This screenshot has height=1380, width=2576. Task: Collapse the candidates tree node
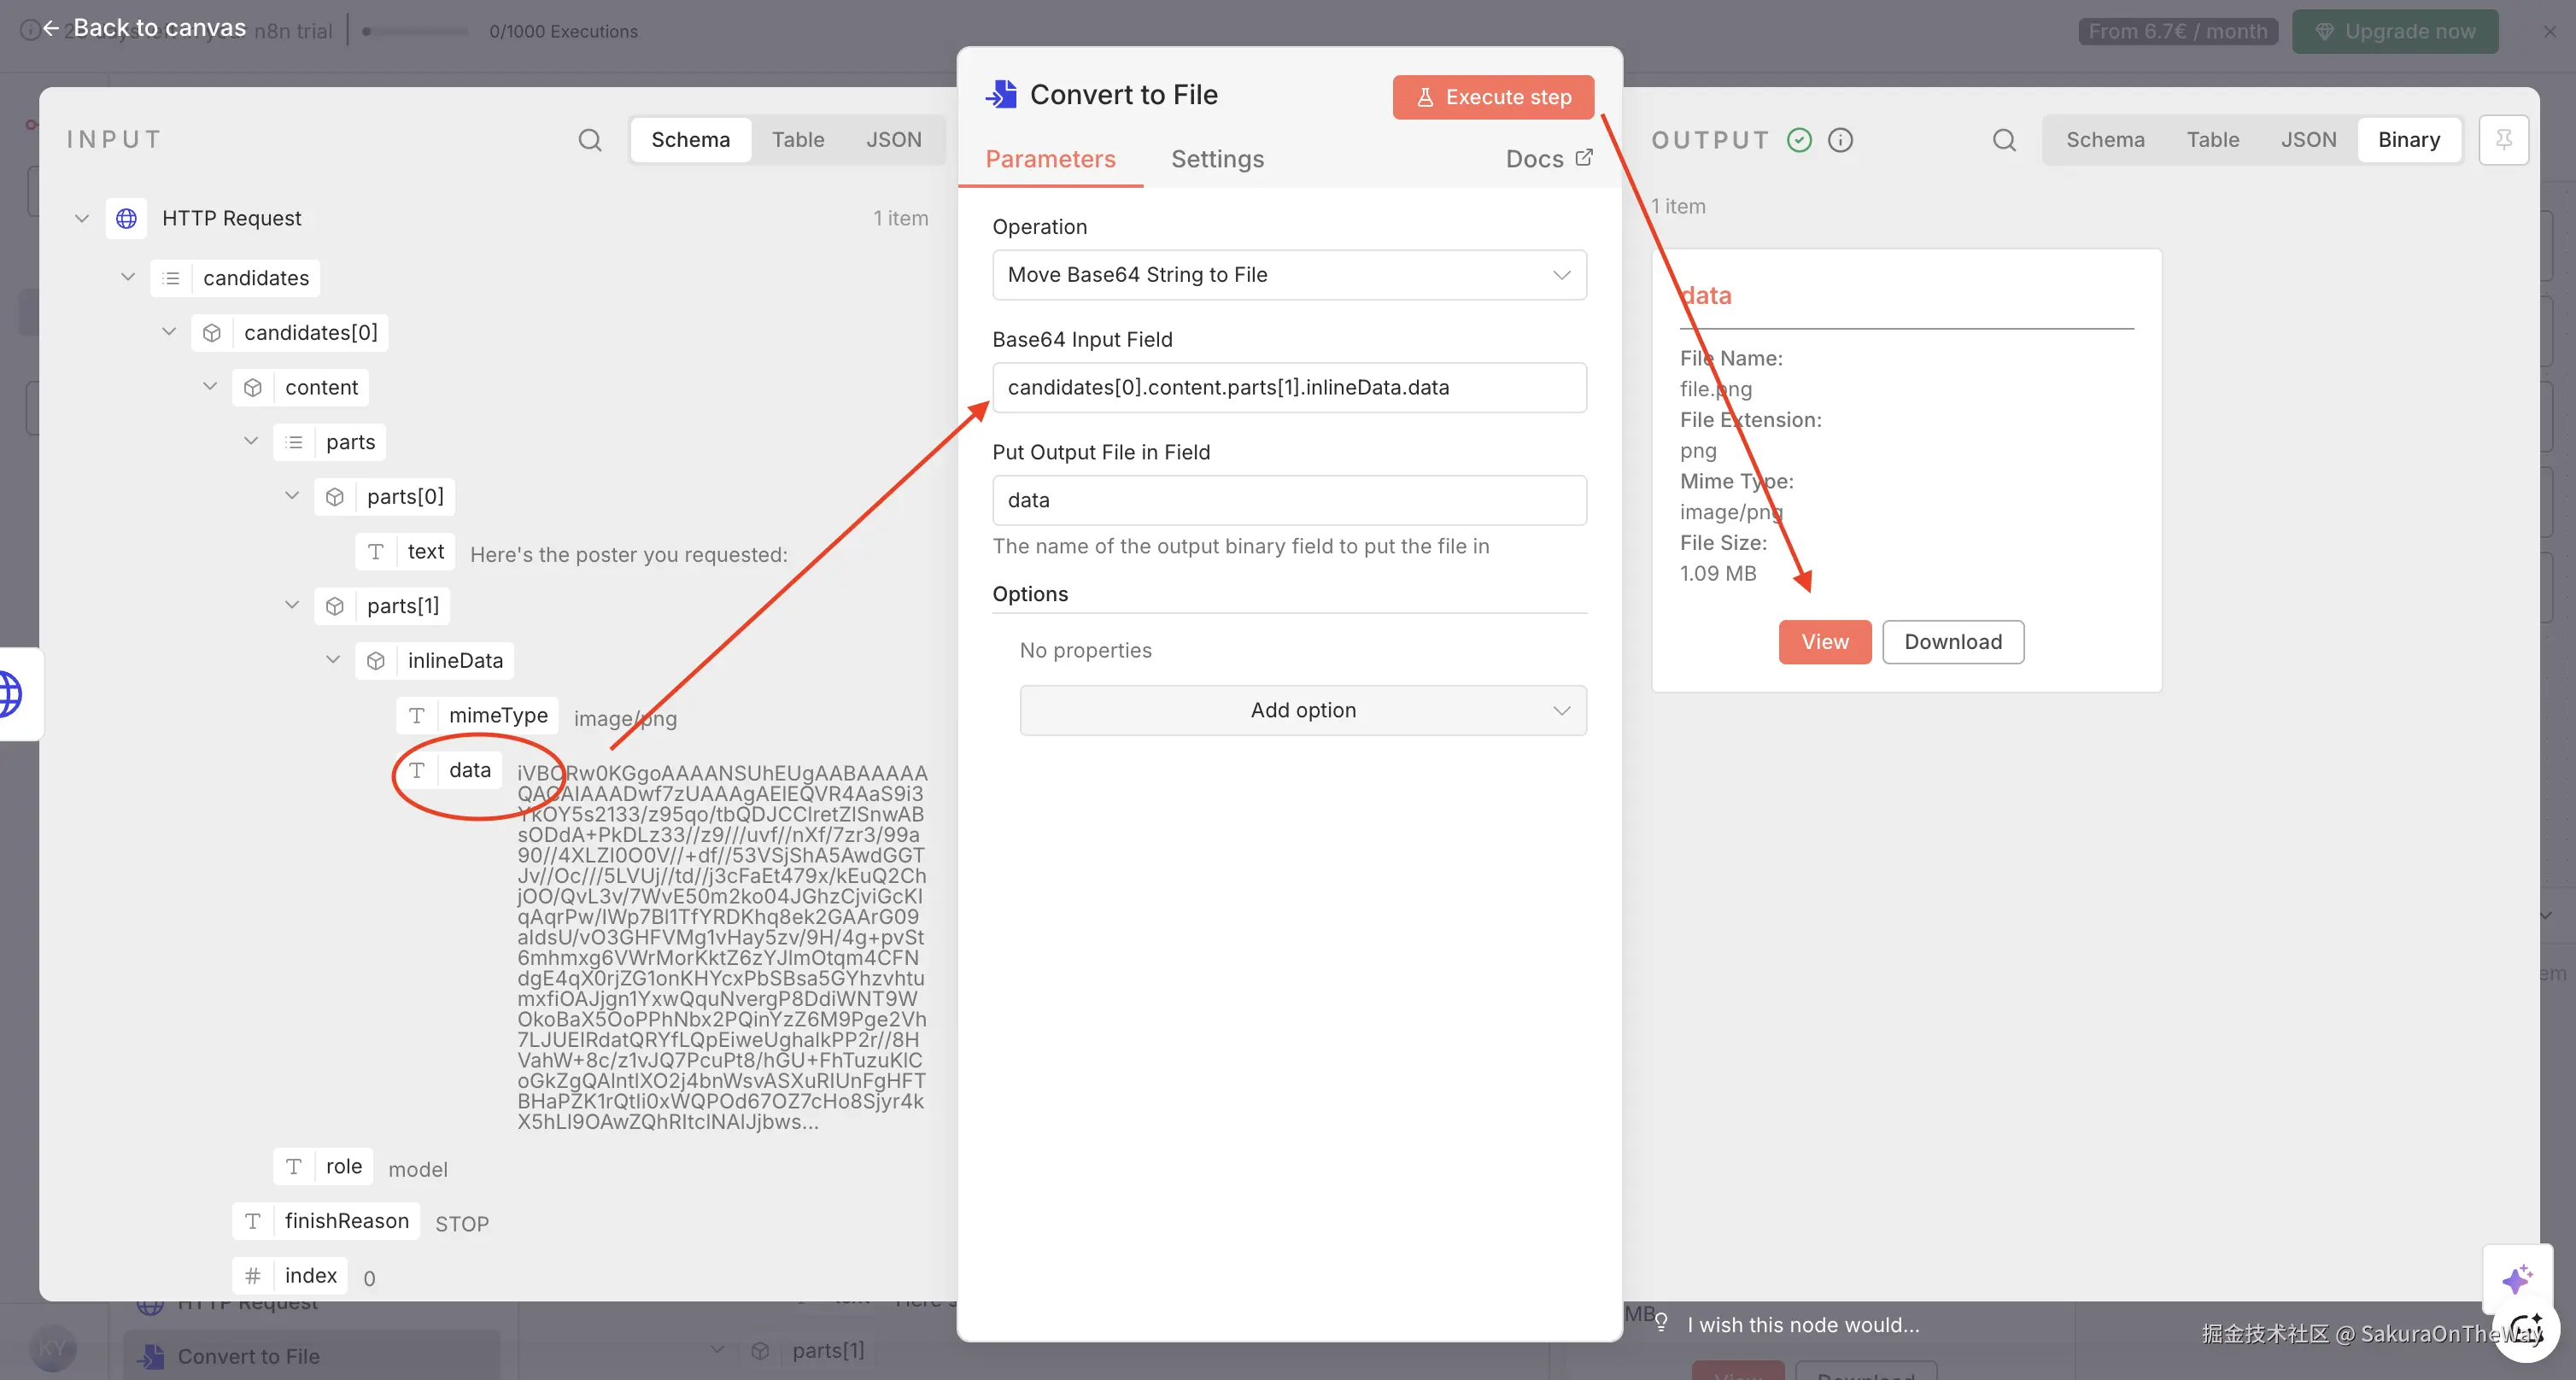pyautogui.click(x=128, y=277)
